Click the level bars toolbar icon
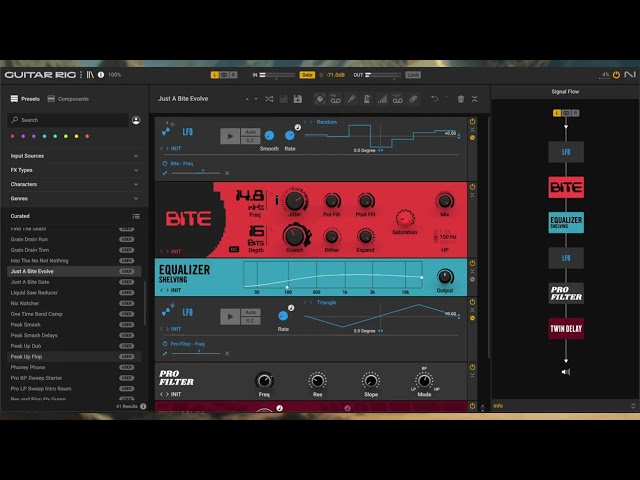The width and height of the screenshot is (640, 480). point(382,99)
